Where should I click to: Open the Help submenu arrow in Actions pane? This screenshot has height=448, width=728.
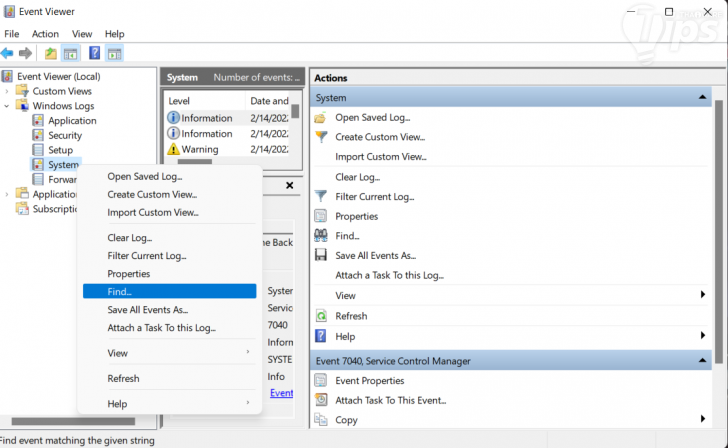[702, 335]
